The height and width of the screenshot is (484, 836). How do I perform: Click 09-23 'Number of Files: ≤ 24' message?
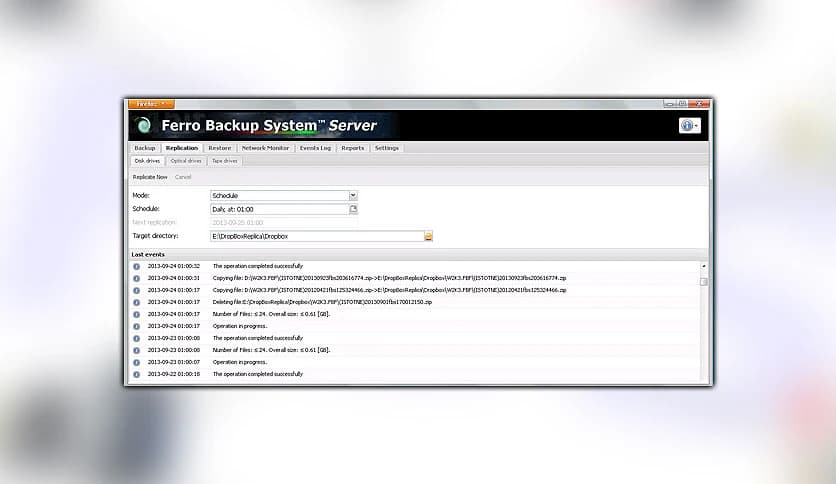point(271,350)
